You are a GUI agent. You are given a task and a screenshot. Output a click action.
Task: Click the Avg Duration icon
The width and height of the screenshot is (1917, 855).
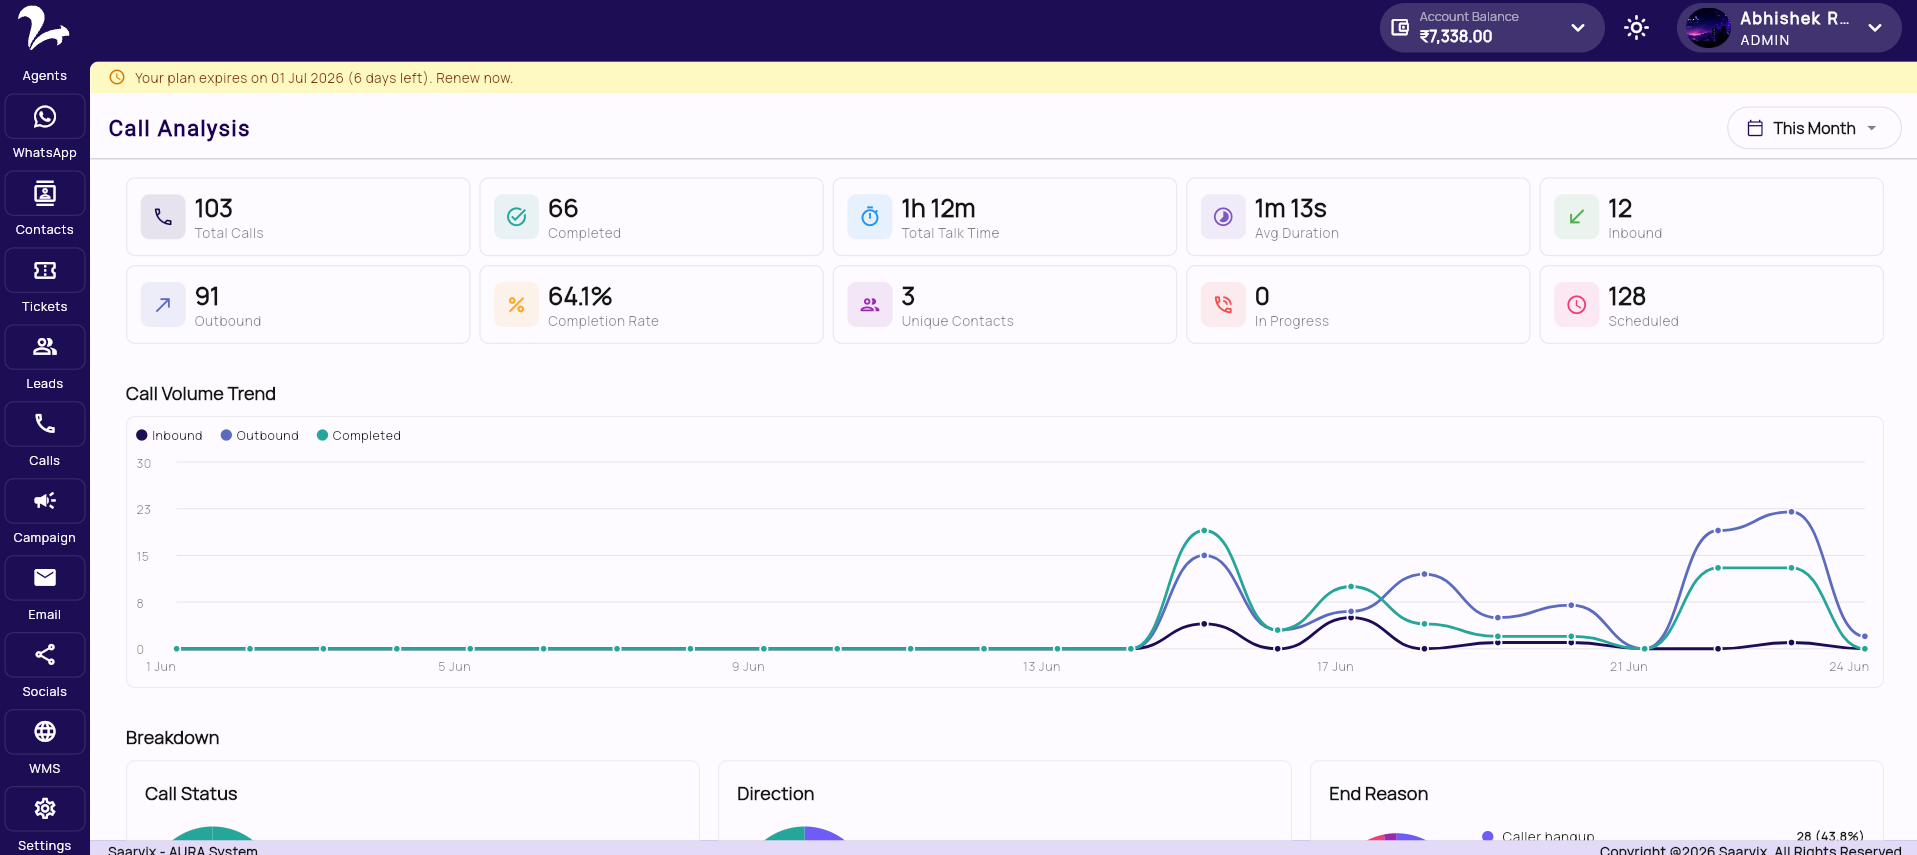click(x=1223, y=217)
